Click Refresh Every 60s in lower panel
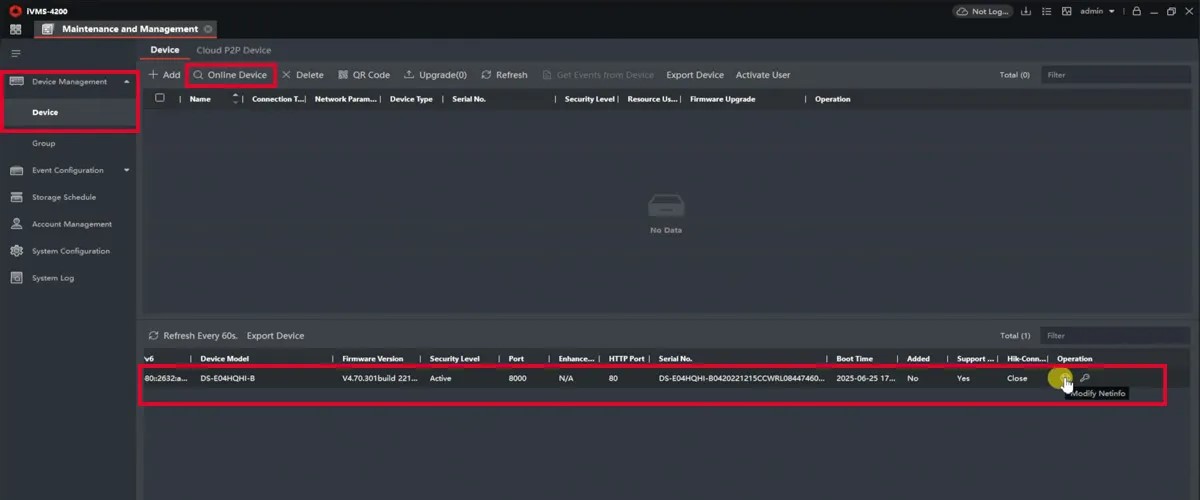 tap(193, 336)
